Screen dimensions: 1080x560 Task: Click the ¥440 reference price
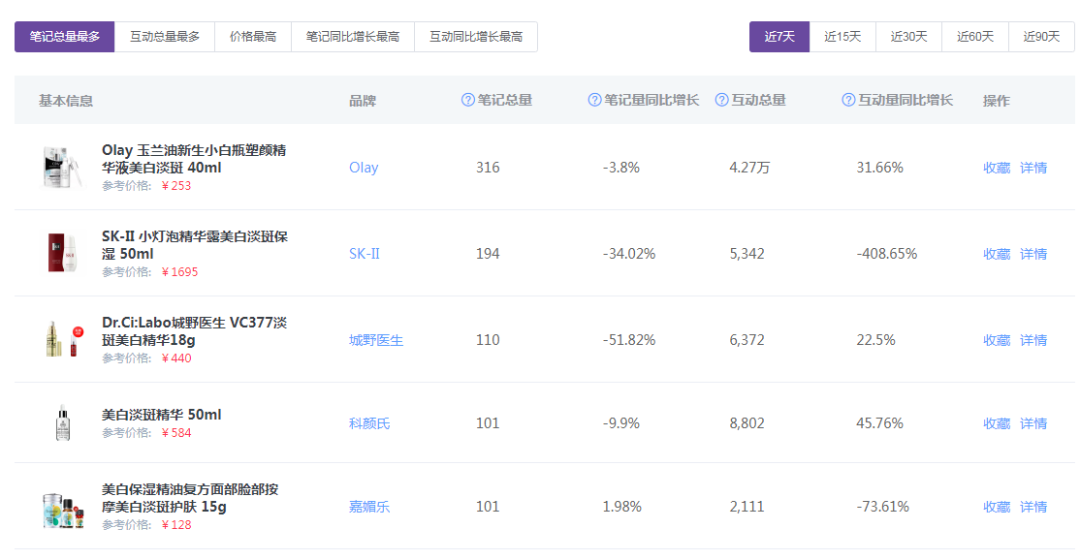[176, 358]
